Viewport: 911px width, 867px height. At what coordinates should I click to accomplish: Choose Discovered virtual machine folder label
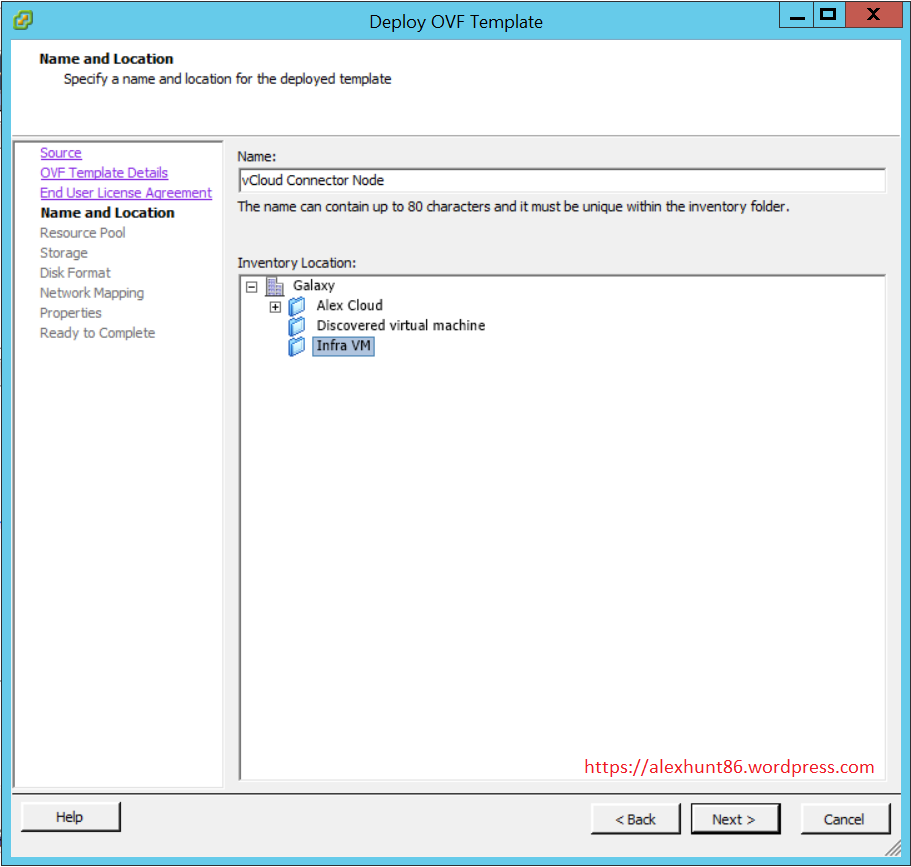coord(400,325)
